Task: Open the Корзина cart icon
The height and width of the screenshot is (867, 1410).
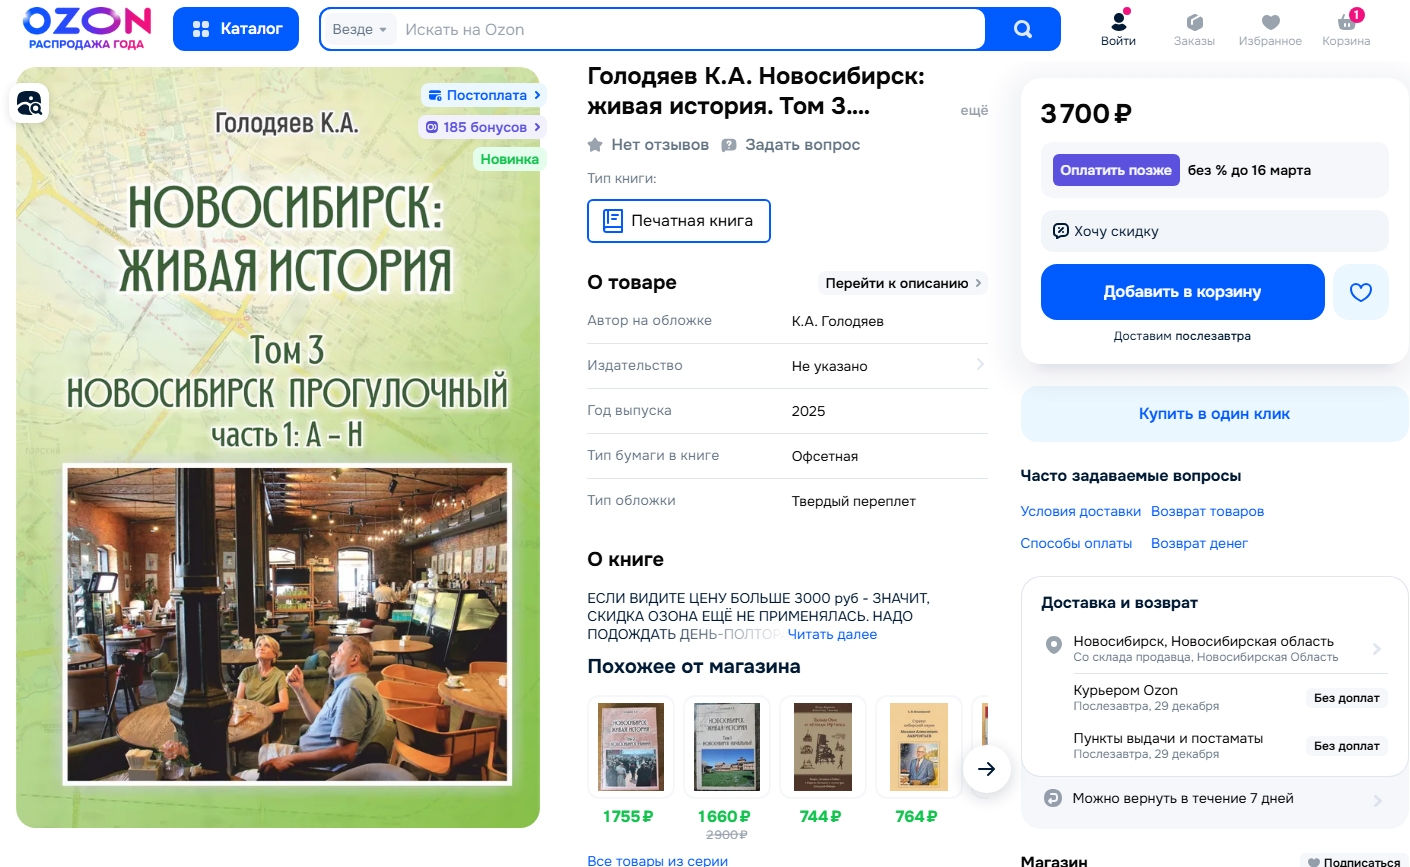Action: 1346,22
